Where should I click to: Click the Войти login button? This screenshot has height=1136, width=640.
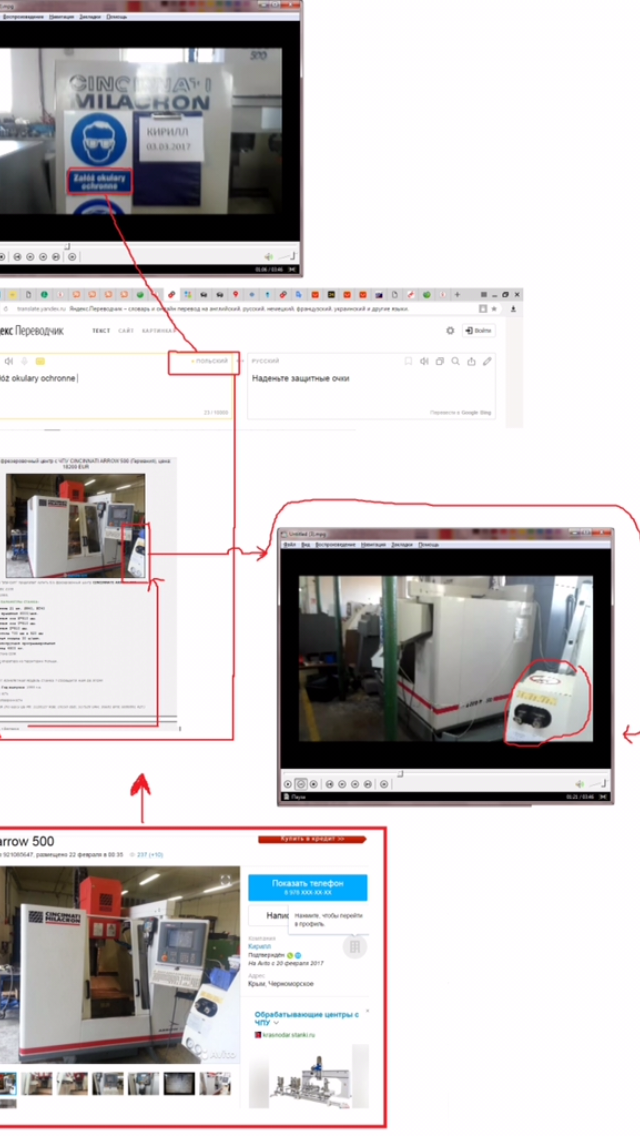point(479,330)
